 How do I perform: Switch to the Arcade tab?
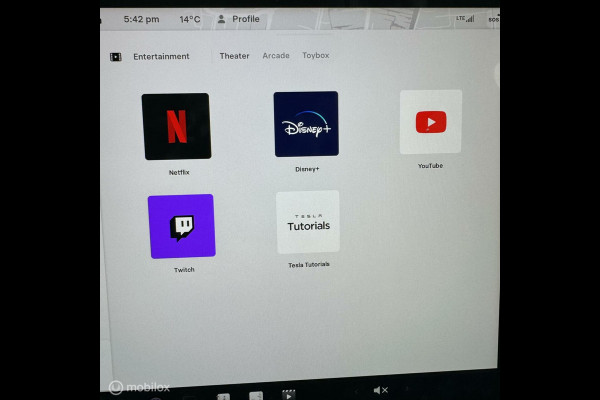tap(276, 56)
